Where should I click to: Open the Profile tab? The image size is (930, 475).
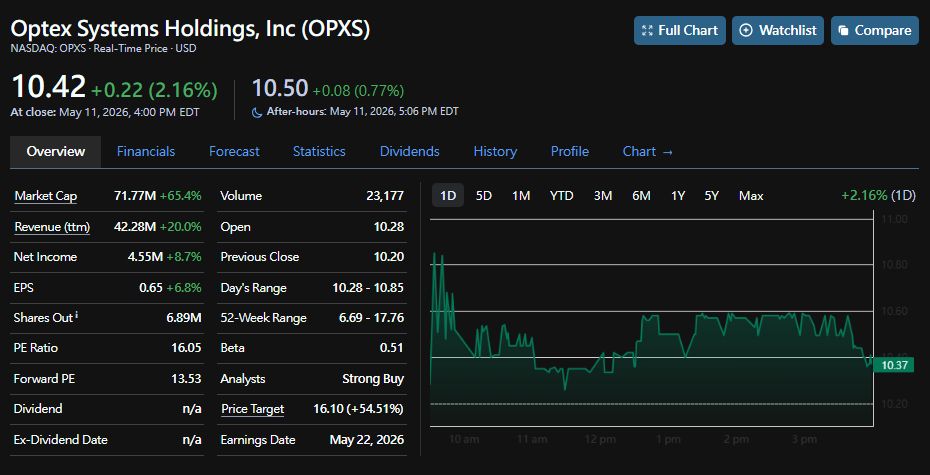point(570,152)
